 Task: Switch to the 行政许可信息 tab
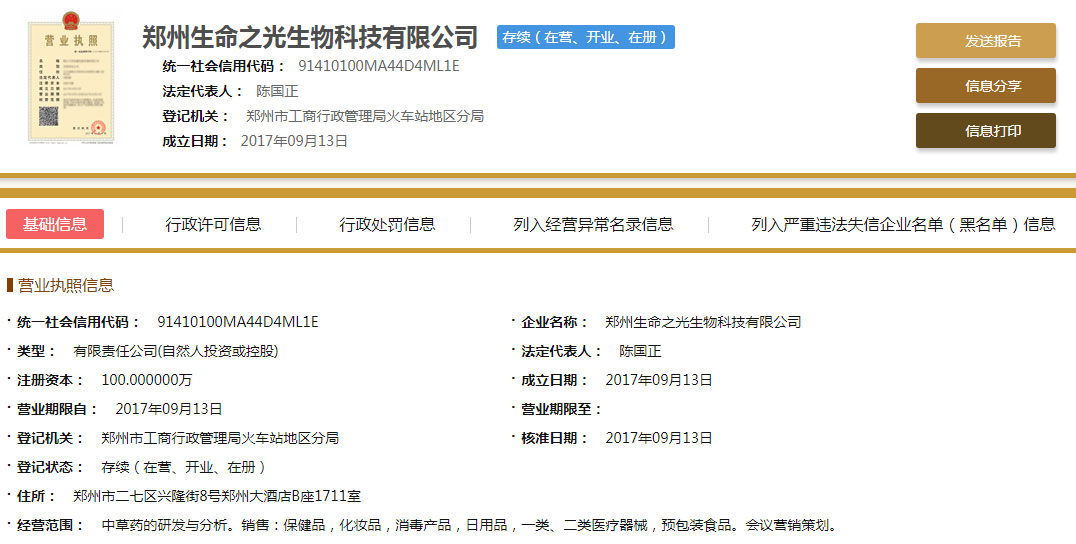tap(213, 224)
